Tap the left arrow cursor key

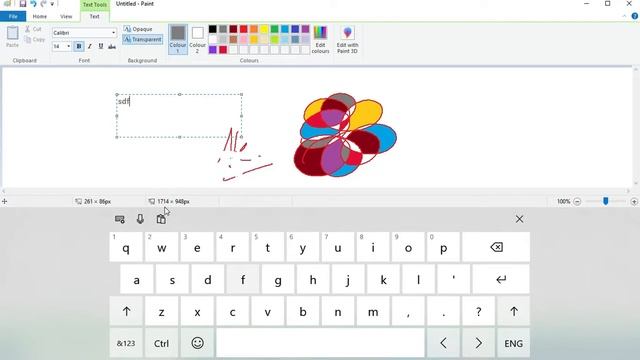click(443, 343)
